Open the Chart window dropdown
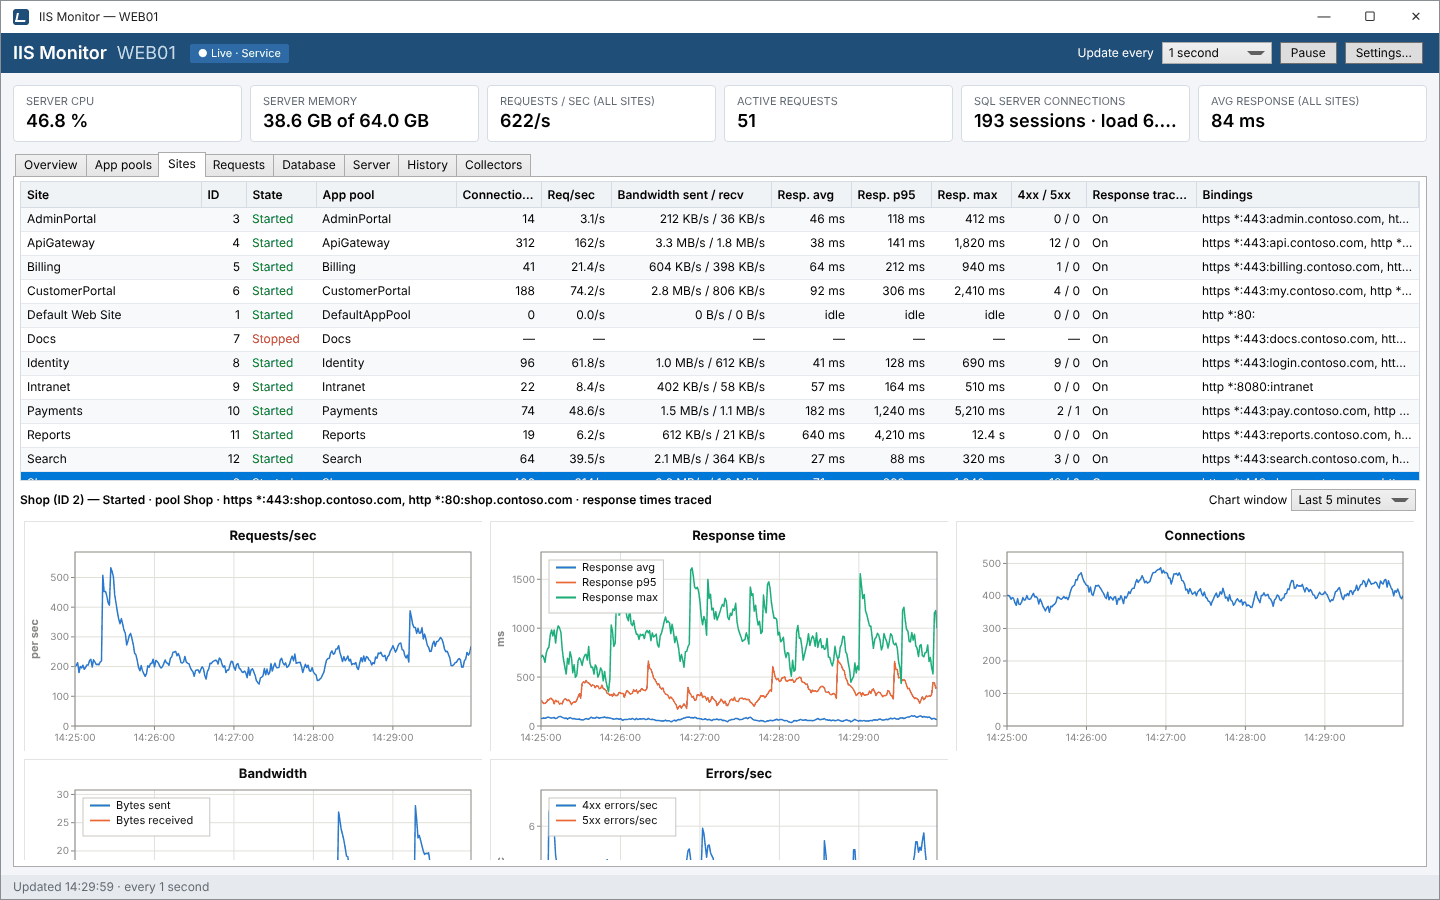 1353,500
